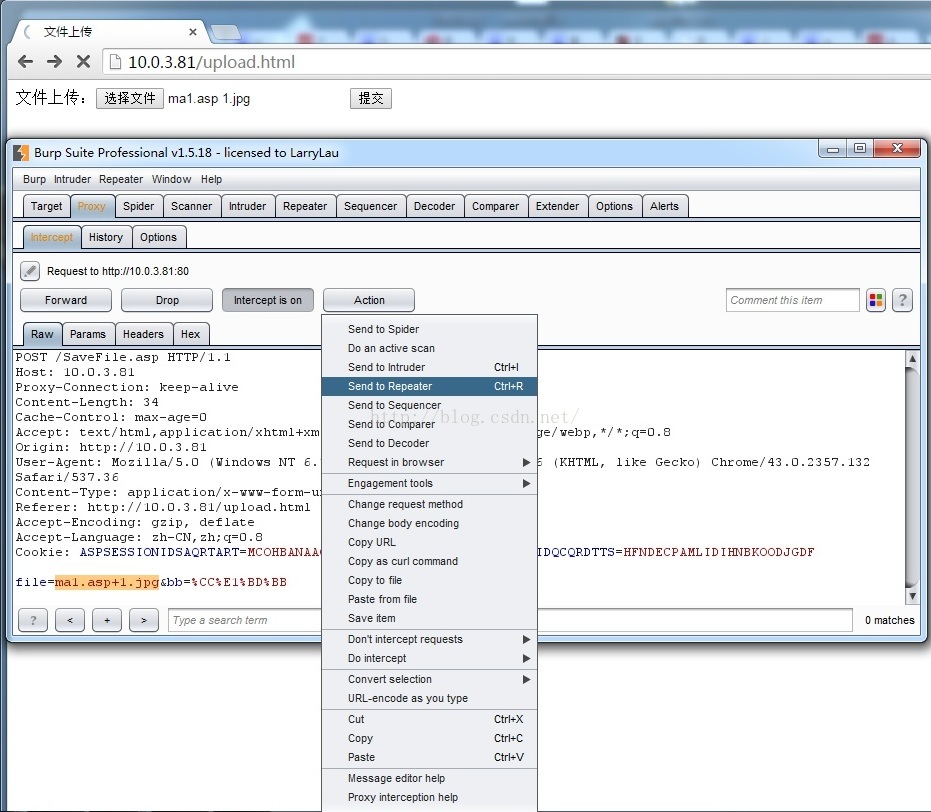931x812 pixels.
Task: Switch to the Spider tab
Action: pyautogui.click(x=138, y=206)
